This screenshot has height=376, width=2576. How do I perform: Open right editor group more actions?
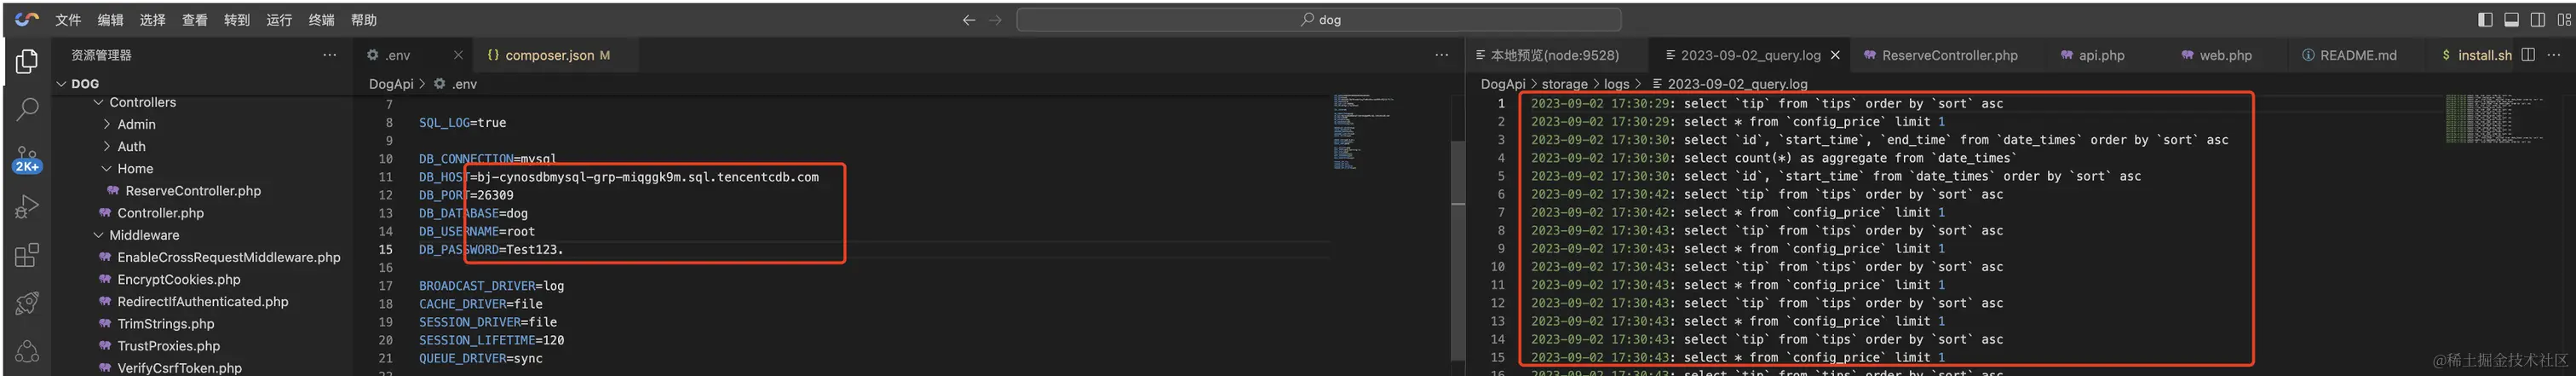click(x=2553, y=55)
